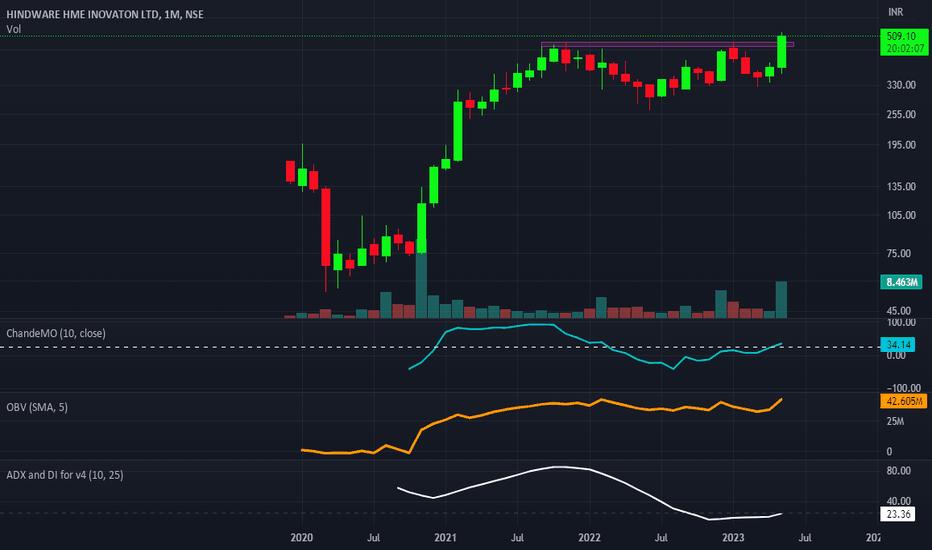The width and height of the screenshot is (932, 550).
Task: Click the INR currency label
Action: pyautogui.click(x=895, y=12)
